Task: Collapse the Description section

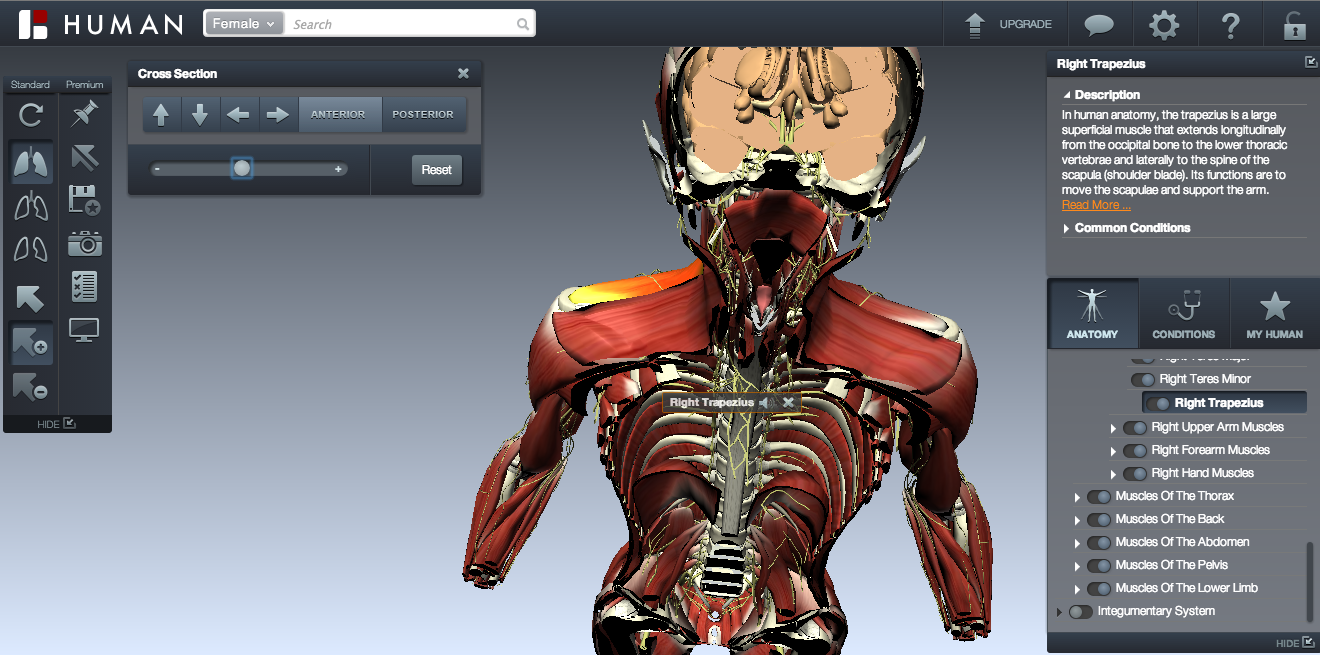Action: pyautogui.click(x=1066, y=94)
